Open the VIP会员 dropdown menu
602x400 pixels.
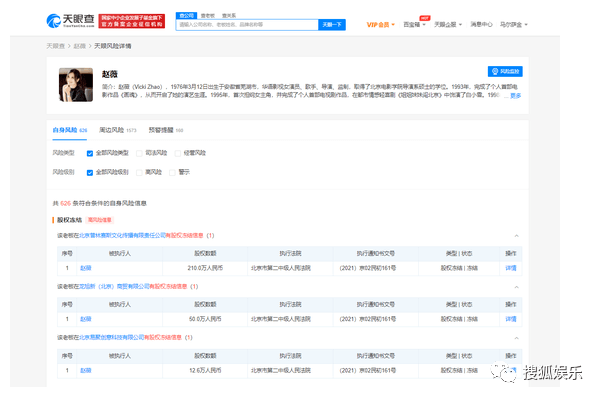tap(380, 25)
